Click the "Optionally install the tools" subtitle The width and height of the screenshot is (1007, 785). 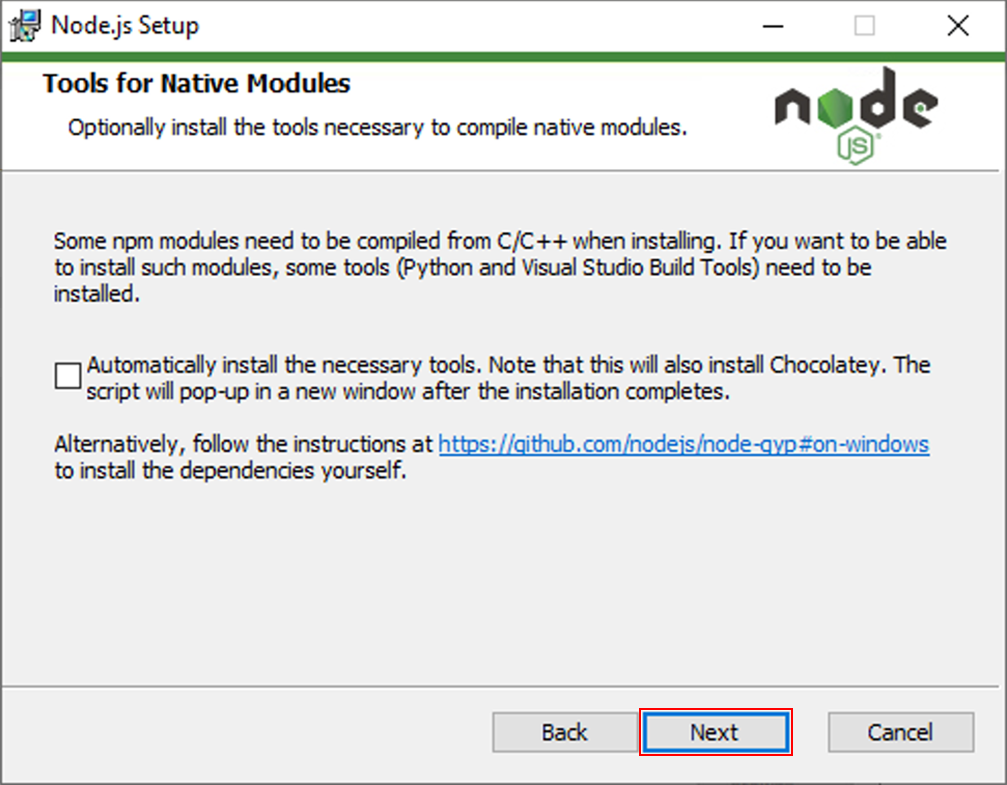377,127
